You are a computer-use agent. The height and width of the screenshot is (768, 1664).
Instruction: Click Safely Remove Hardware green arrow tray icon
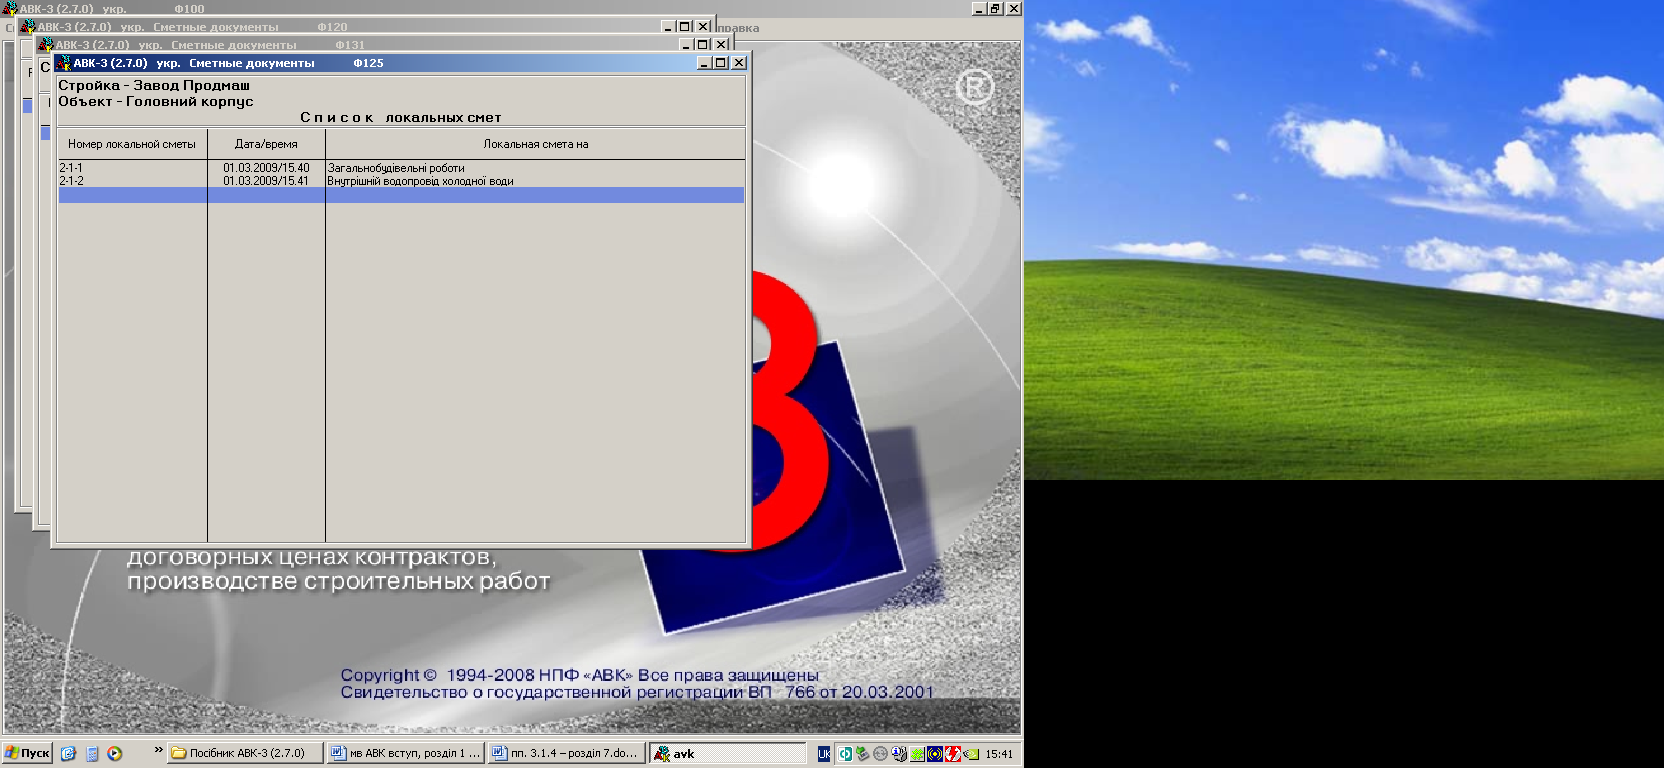coord(862,754)
